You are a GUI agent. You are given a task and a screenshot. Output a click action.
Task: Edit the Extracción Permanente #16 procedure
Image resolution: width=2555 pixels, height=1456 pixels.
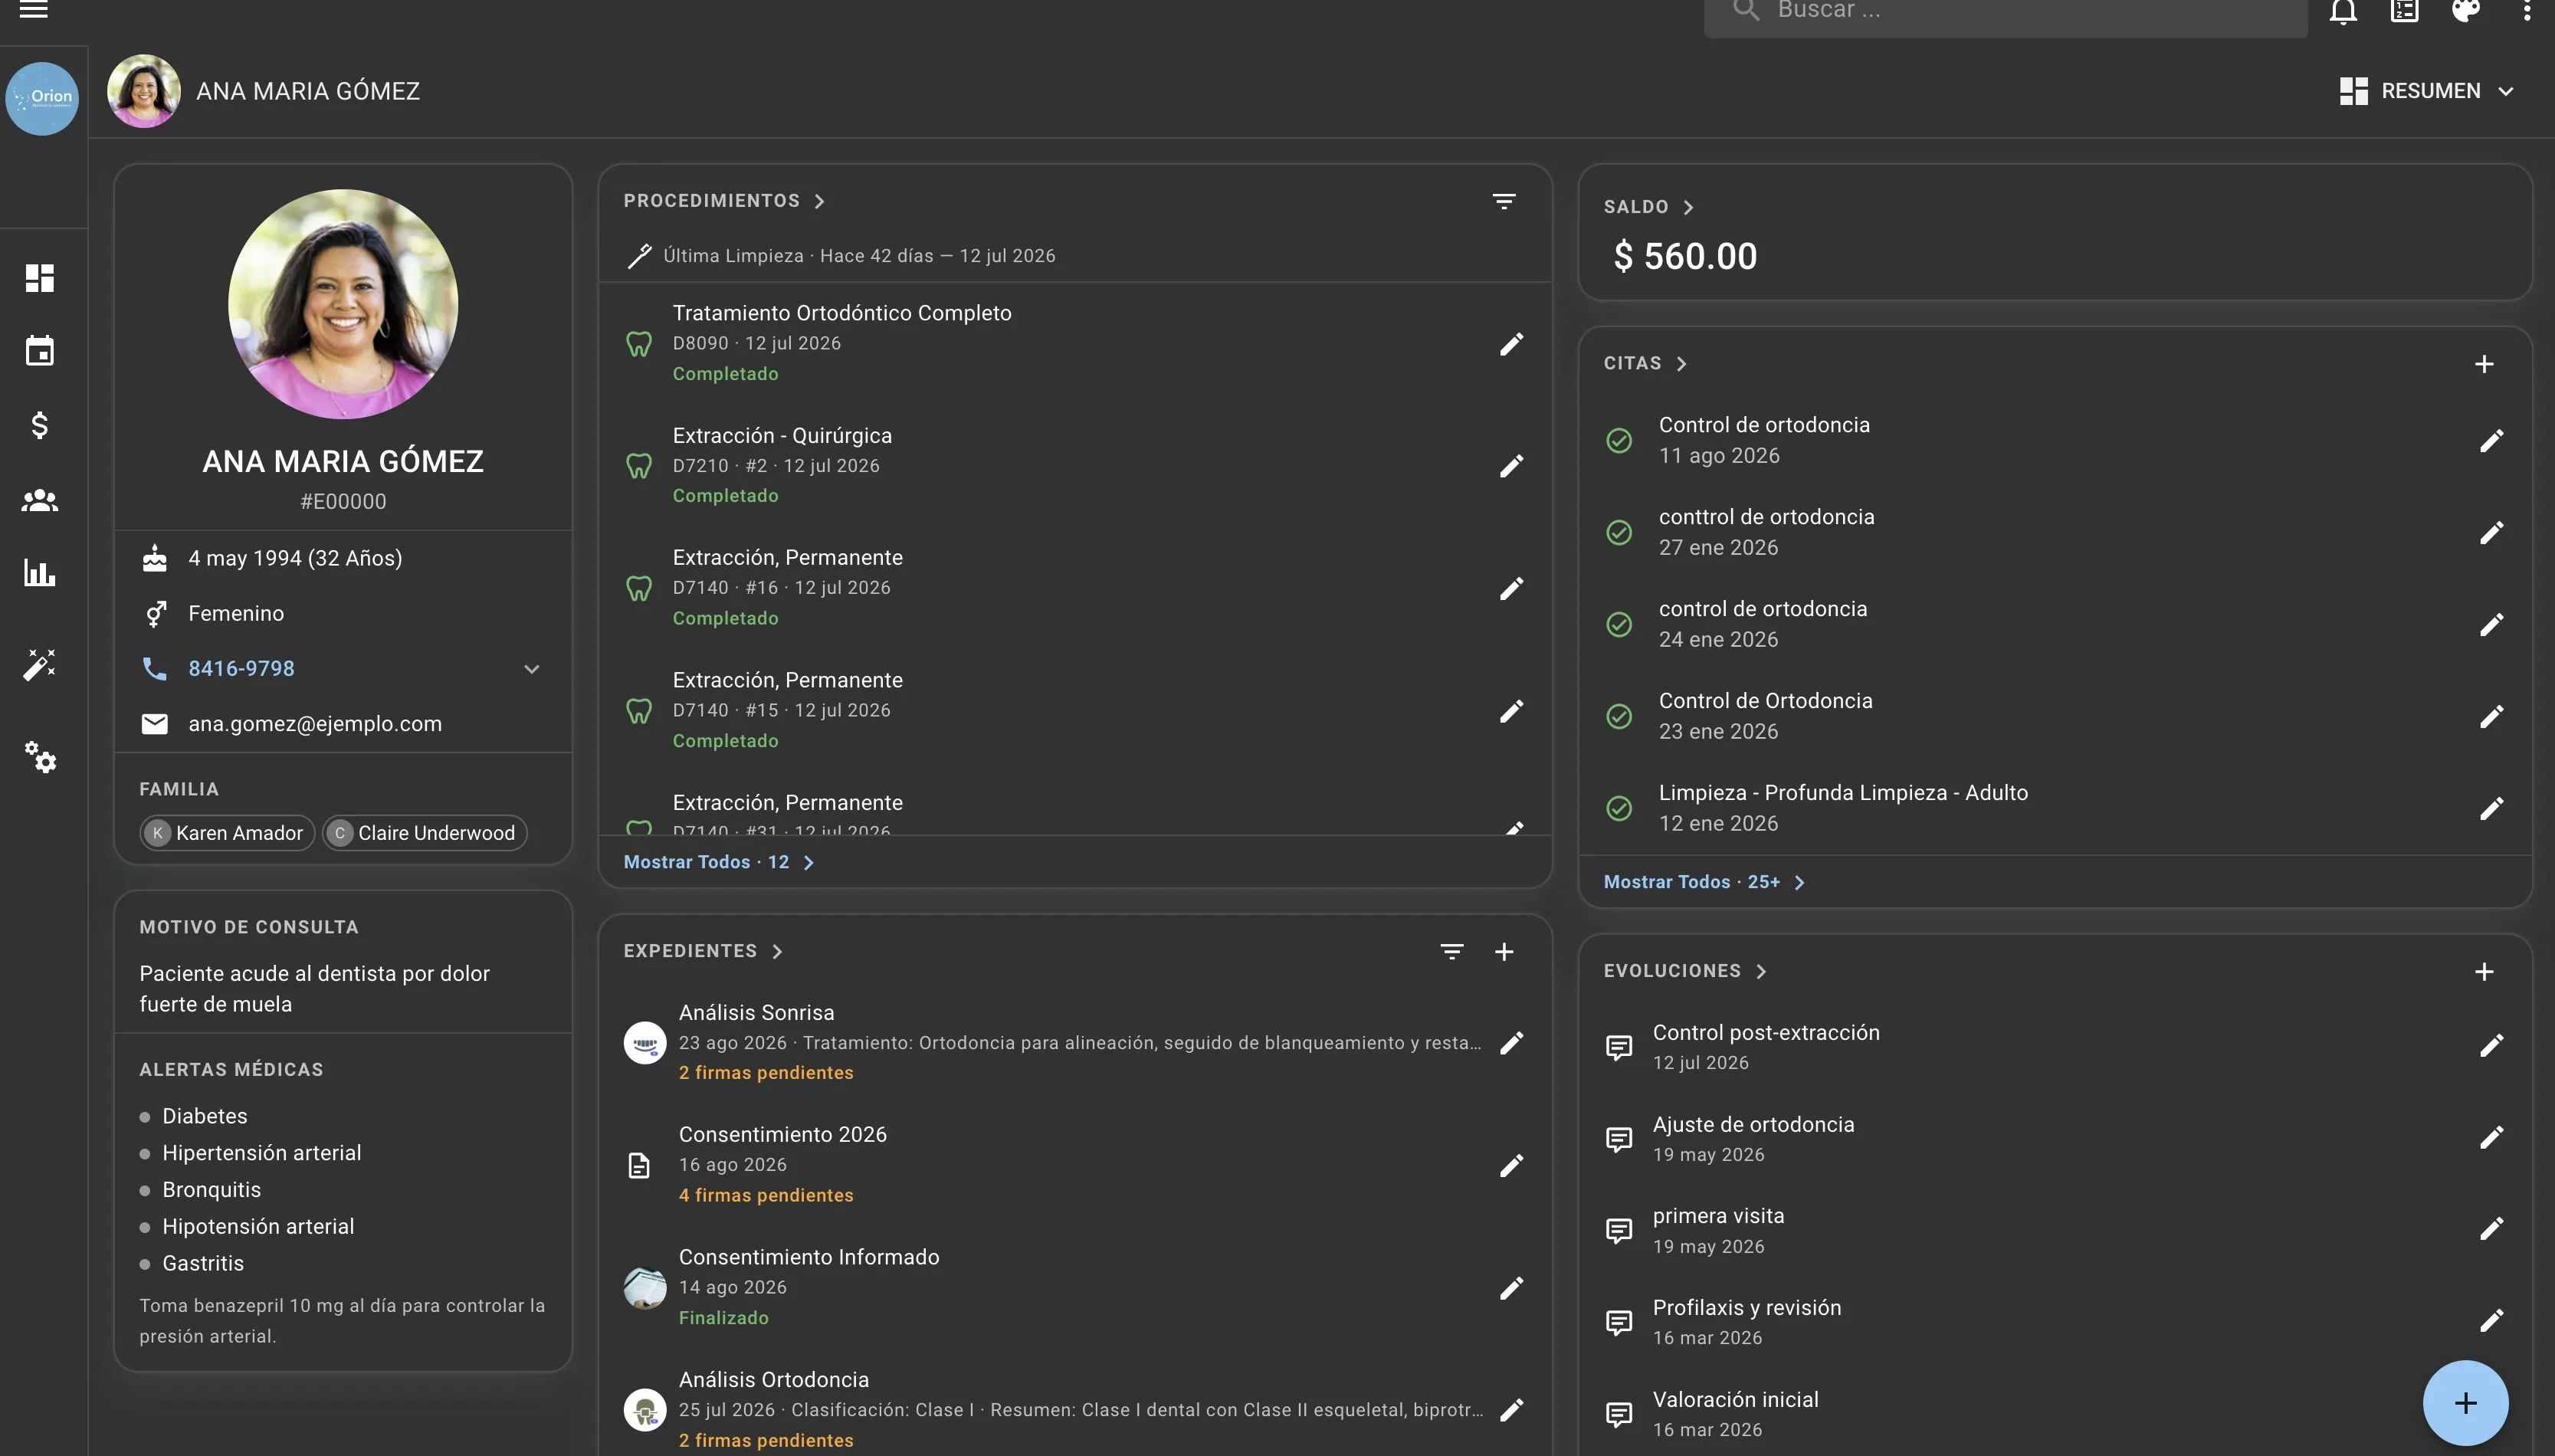pos(1512,588)
